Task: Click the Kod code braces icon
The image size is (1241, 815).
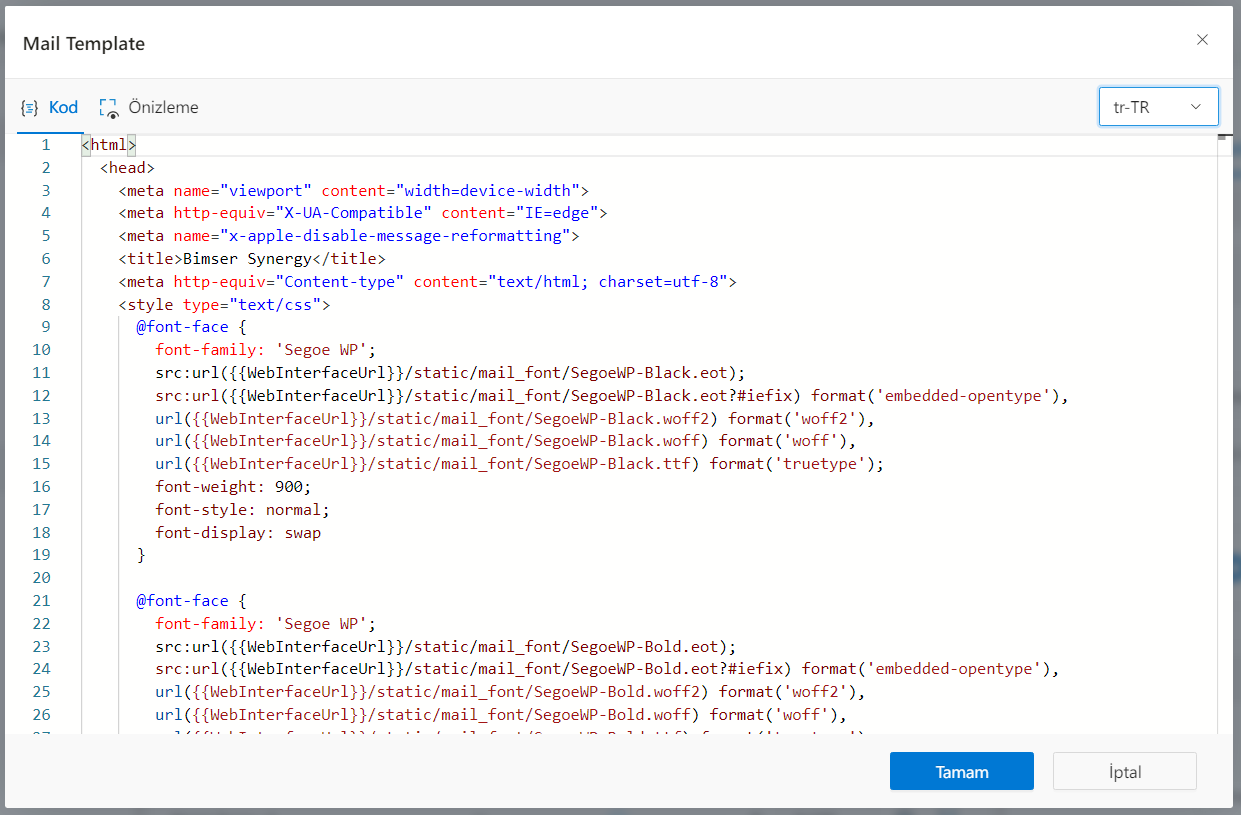Action: click(30, 108)
